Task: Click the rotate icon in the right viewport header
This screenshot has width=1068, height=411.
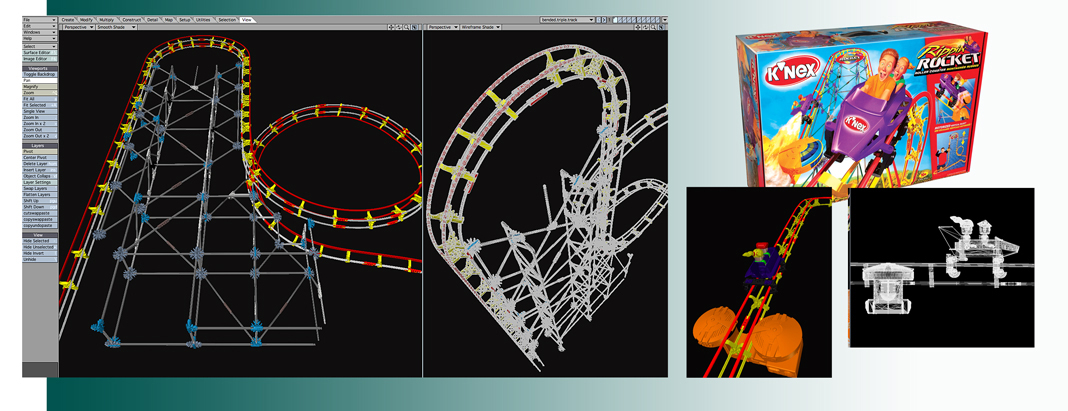Action: point(646,27)
